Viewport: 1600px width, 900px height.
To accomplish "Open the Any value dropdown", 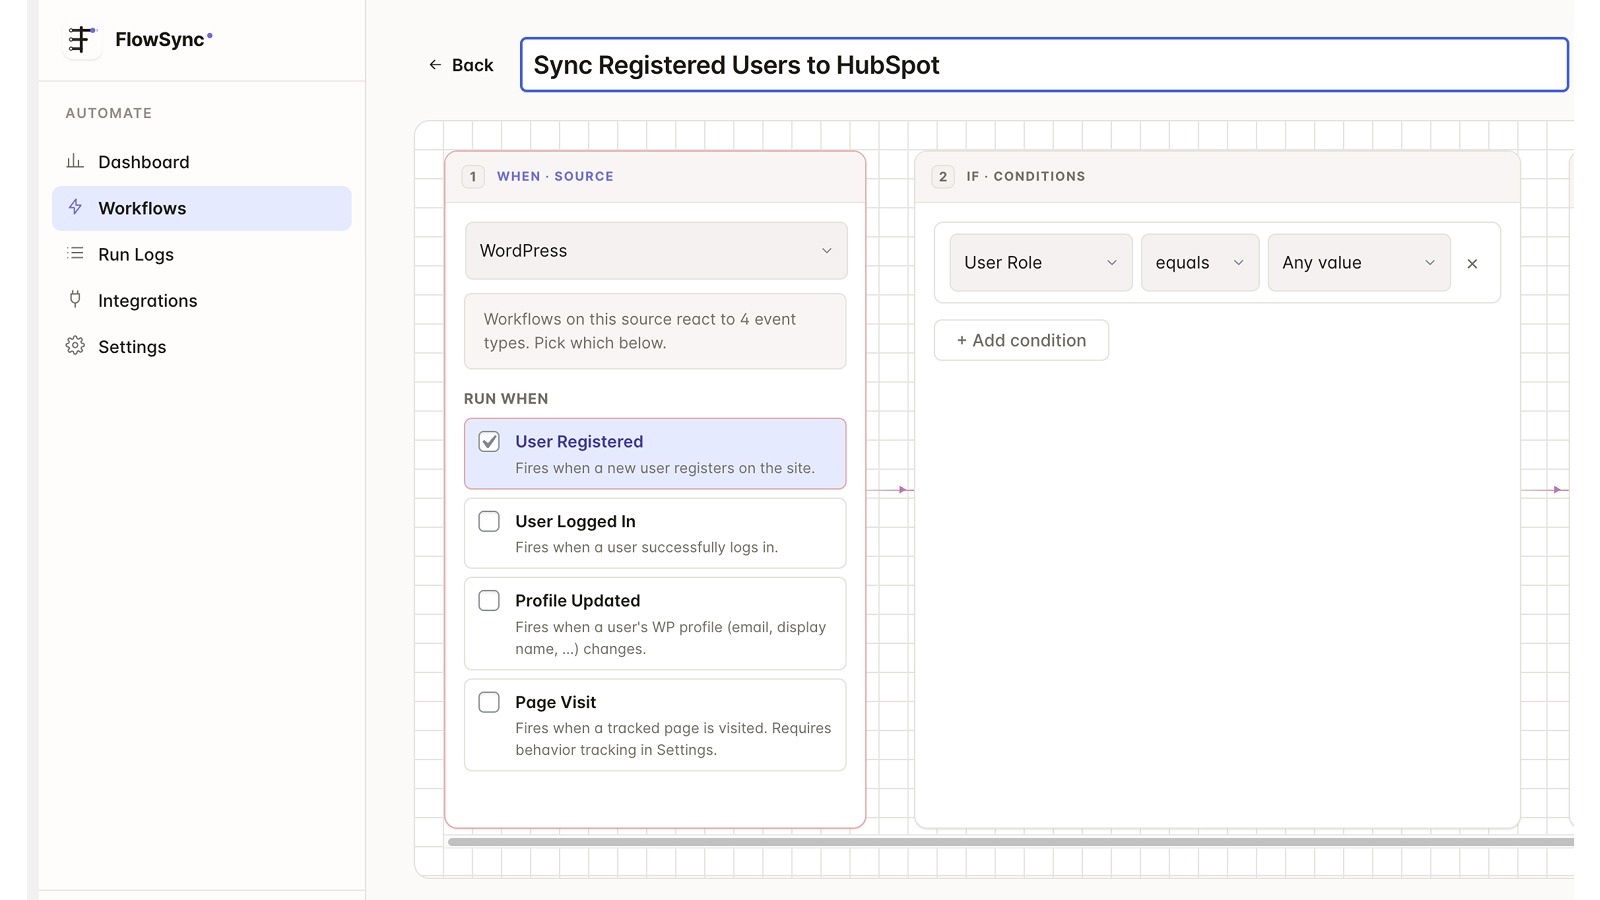I will click(1359, 263).
